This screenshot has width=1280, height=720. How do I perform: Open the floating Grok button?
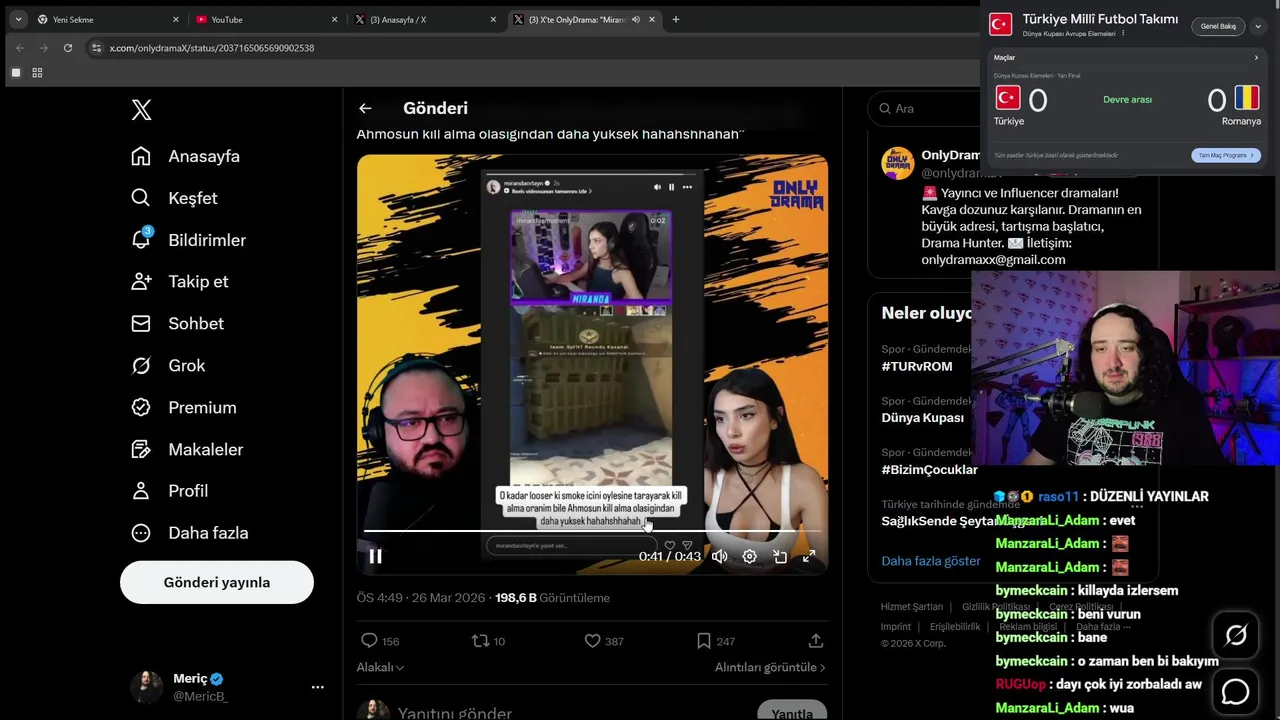[1236, 635]
